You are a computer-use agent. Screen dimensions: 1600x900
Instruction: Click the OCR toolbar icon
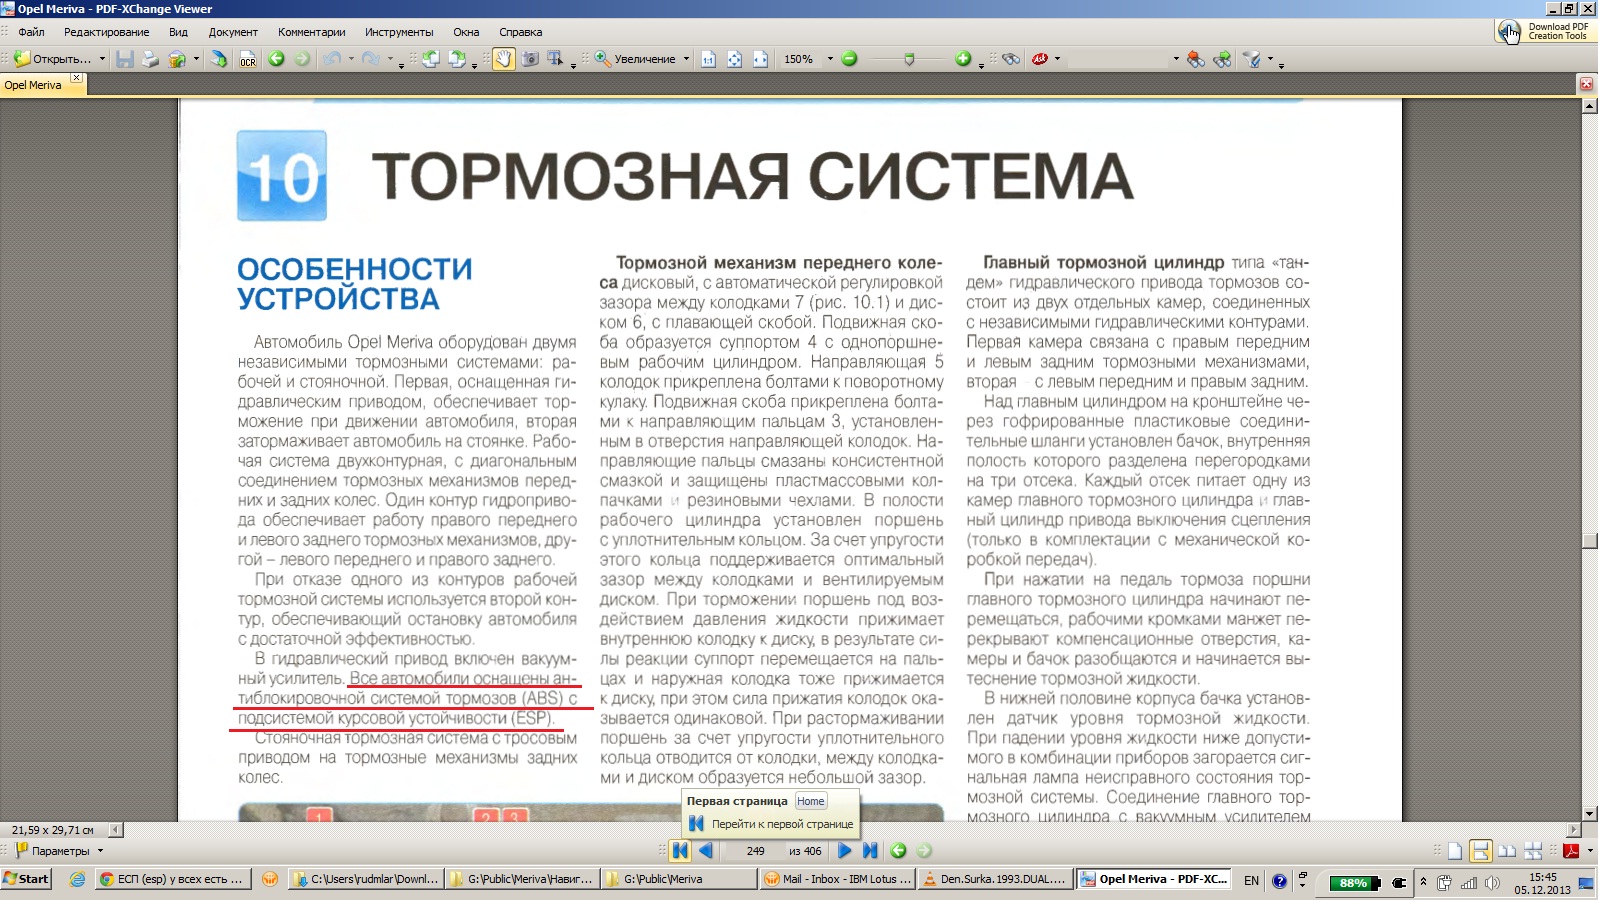[247, 59]
